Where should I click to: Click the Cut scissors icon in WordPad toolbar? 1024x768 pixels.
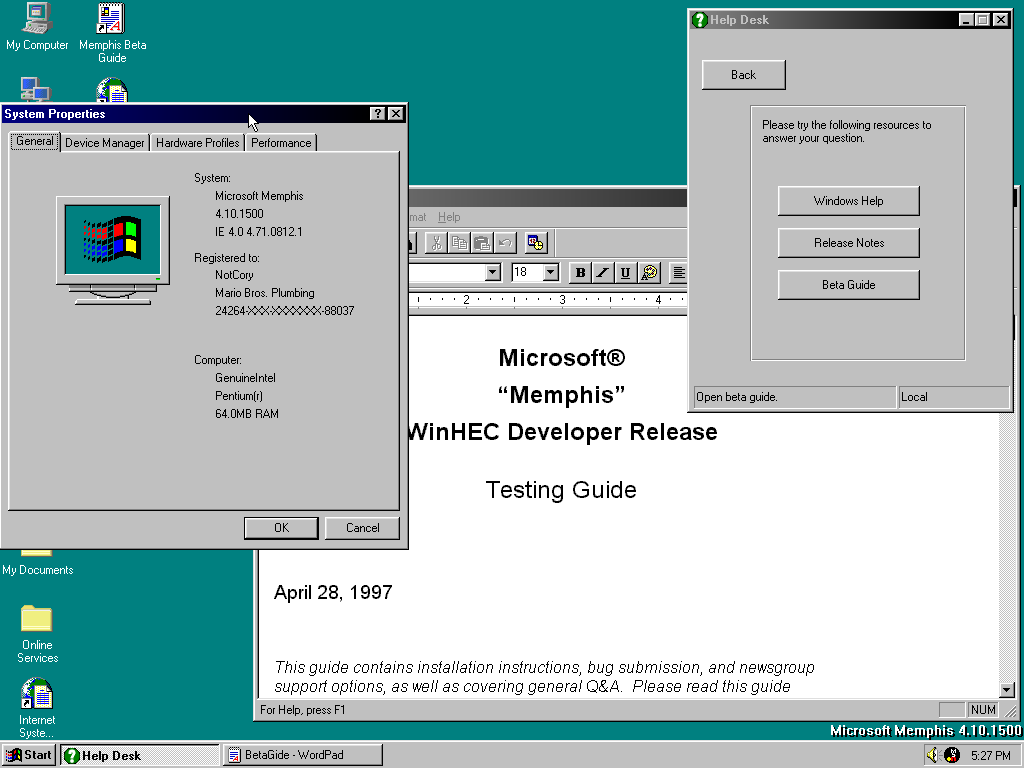point(436,243)
